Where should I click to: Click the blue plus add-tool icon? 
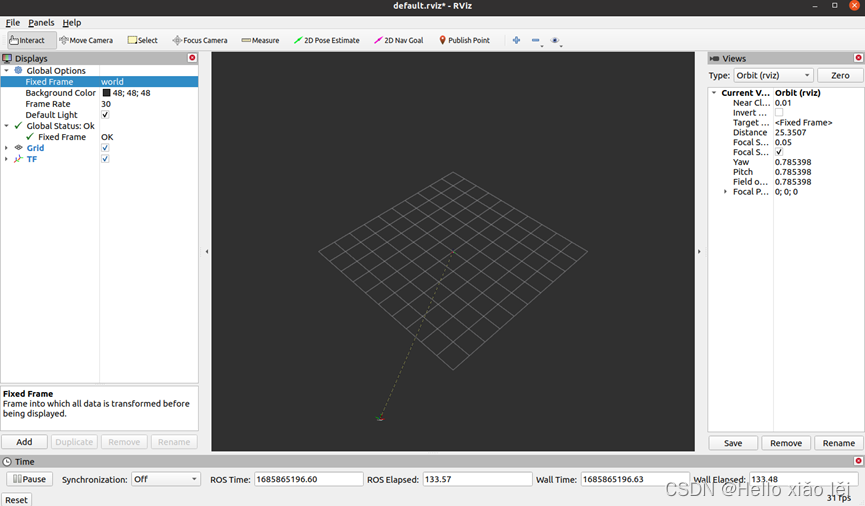click(516, 40)
